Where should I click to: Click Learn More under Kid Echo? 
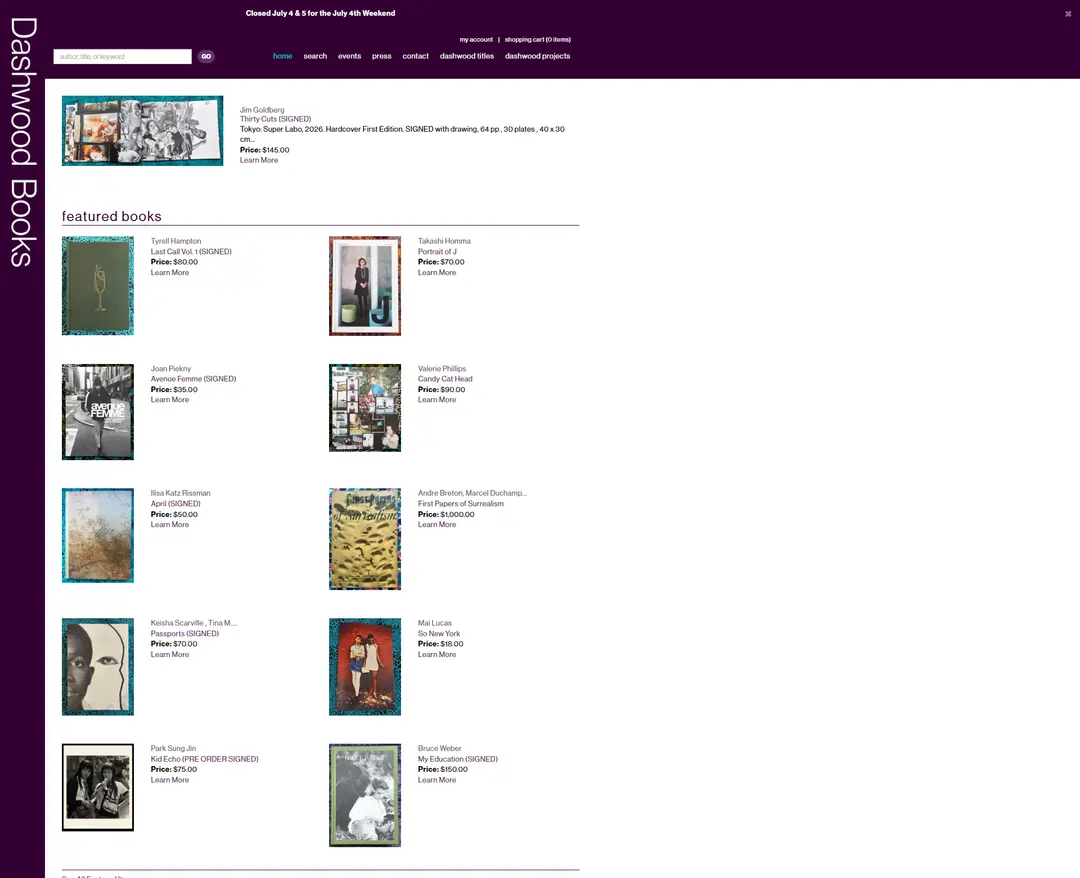(170, 780)
